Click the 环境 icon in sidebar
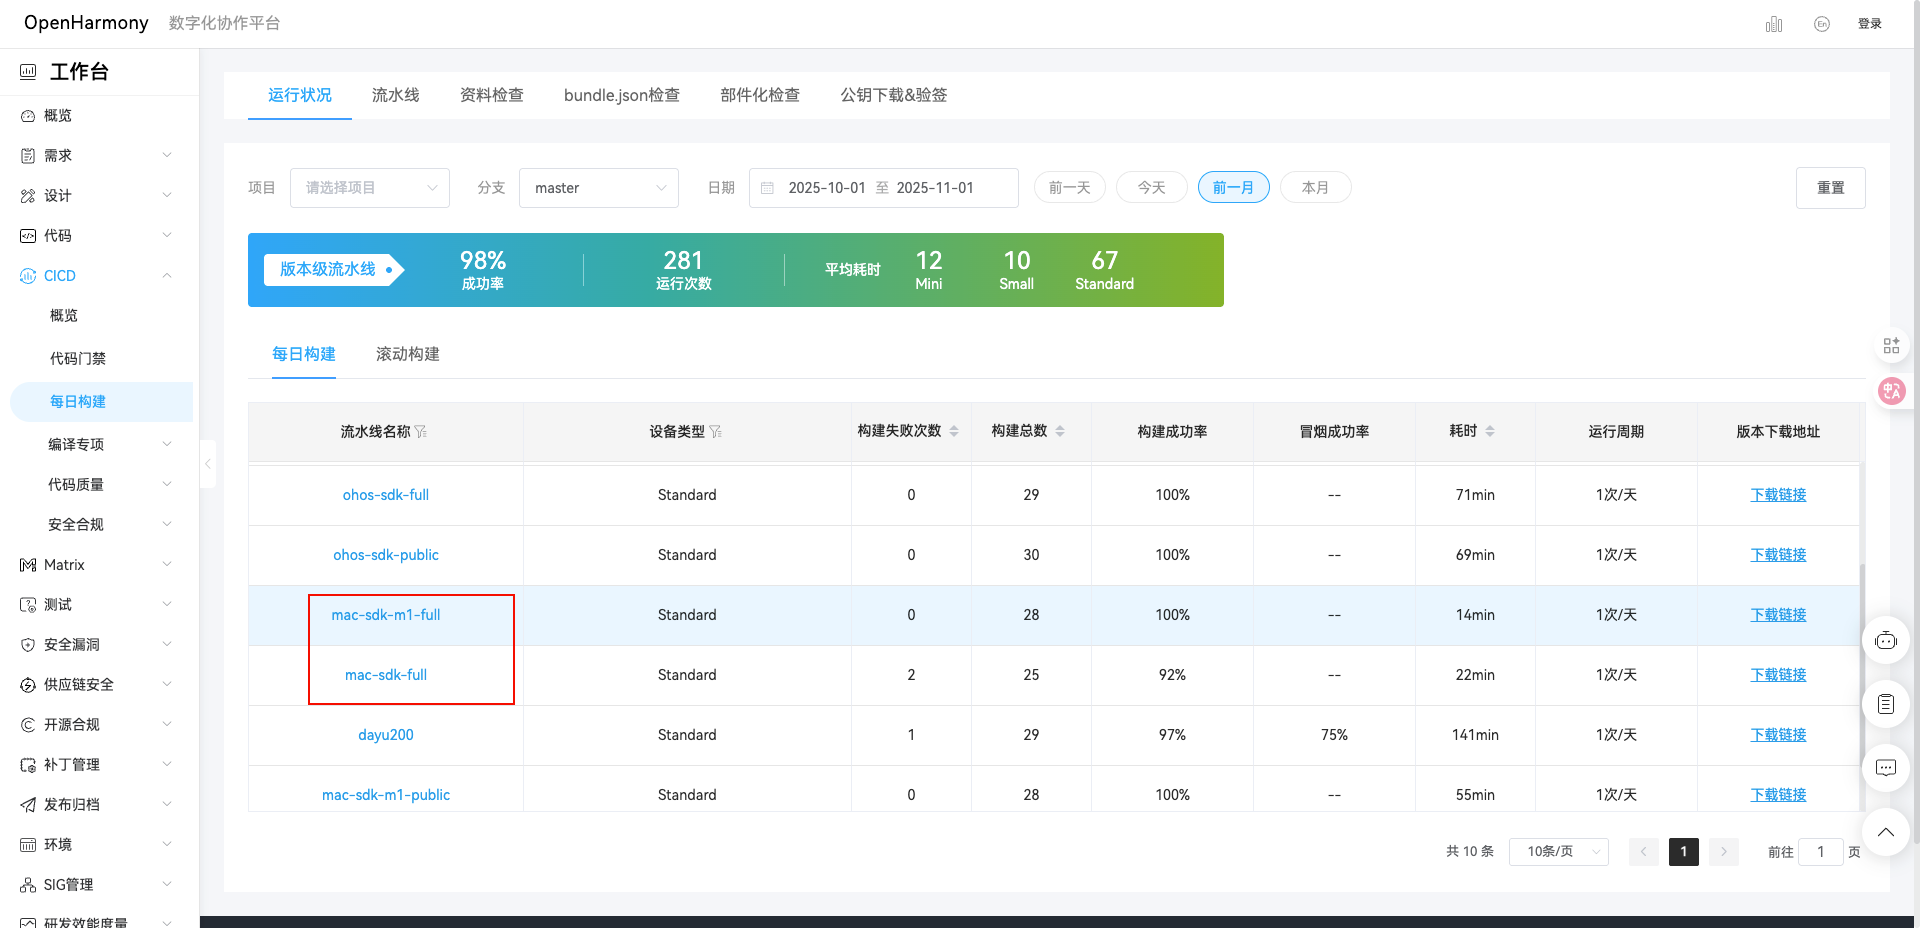This screenshot has height=928, width=1920. [28, 845]
